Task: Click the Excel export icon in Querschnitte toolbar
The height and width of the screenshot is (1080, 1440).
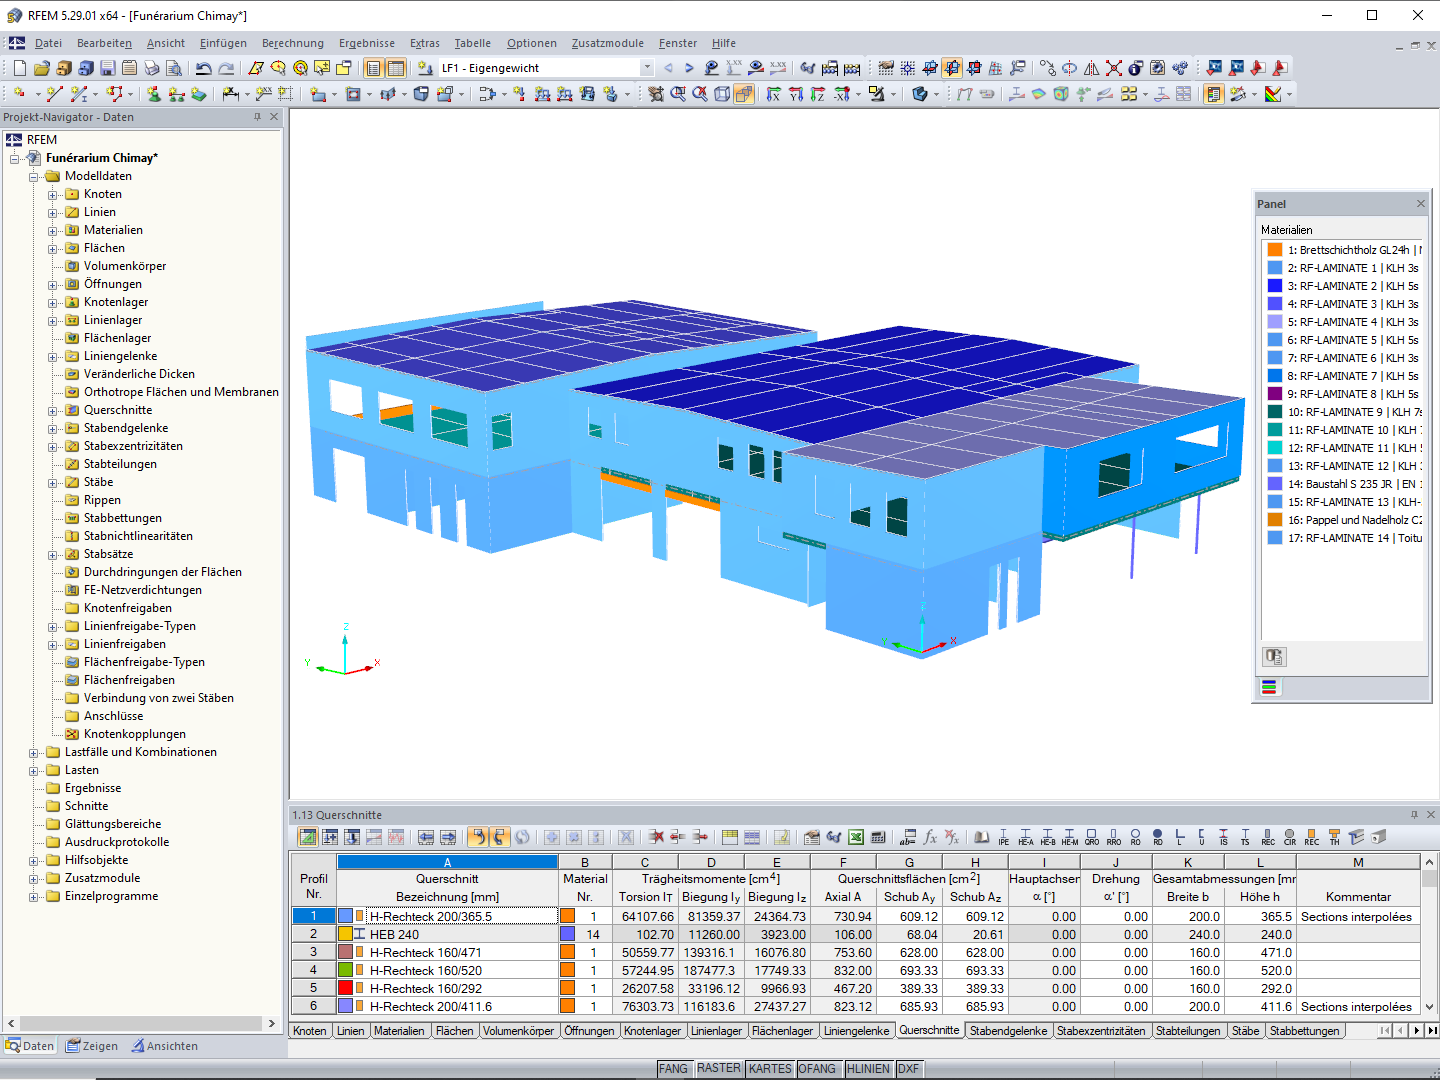Action: [x=854, y=838]
